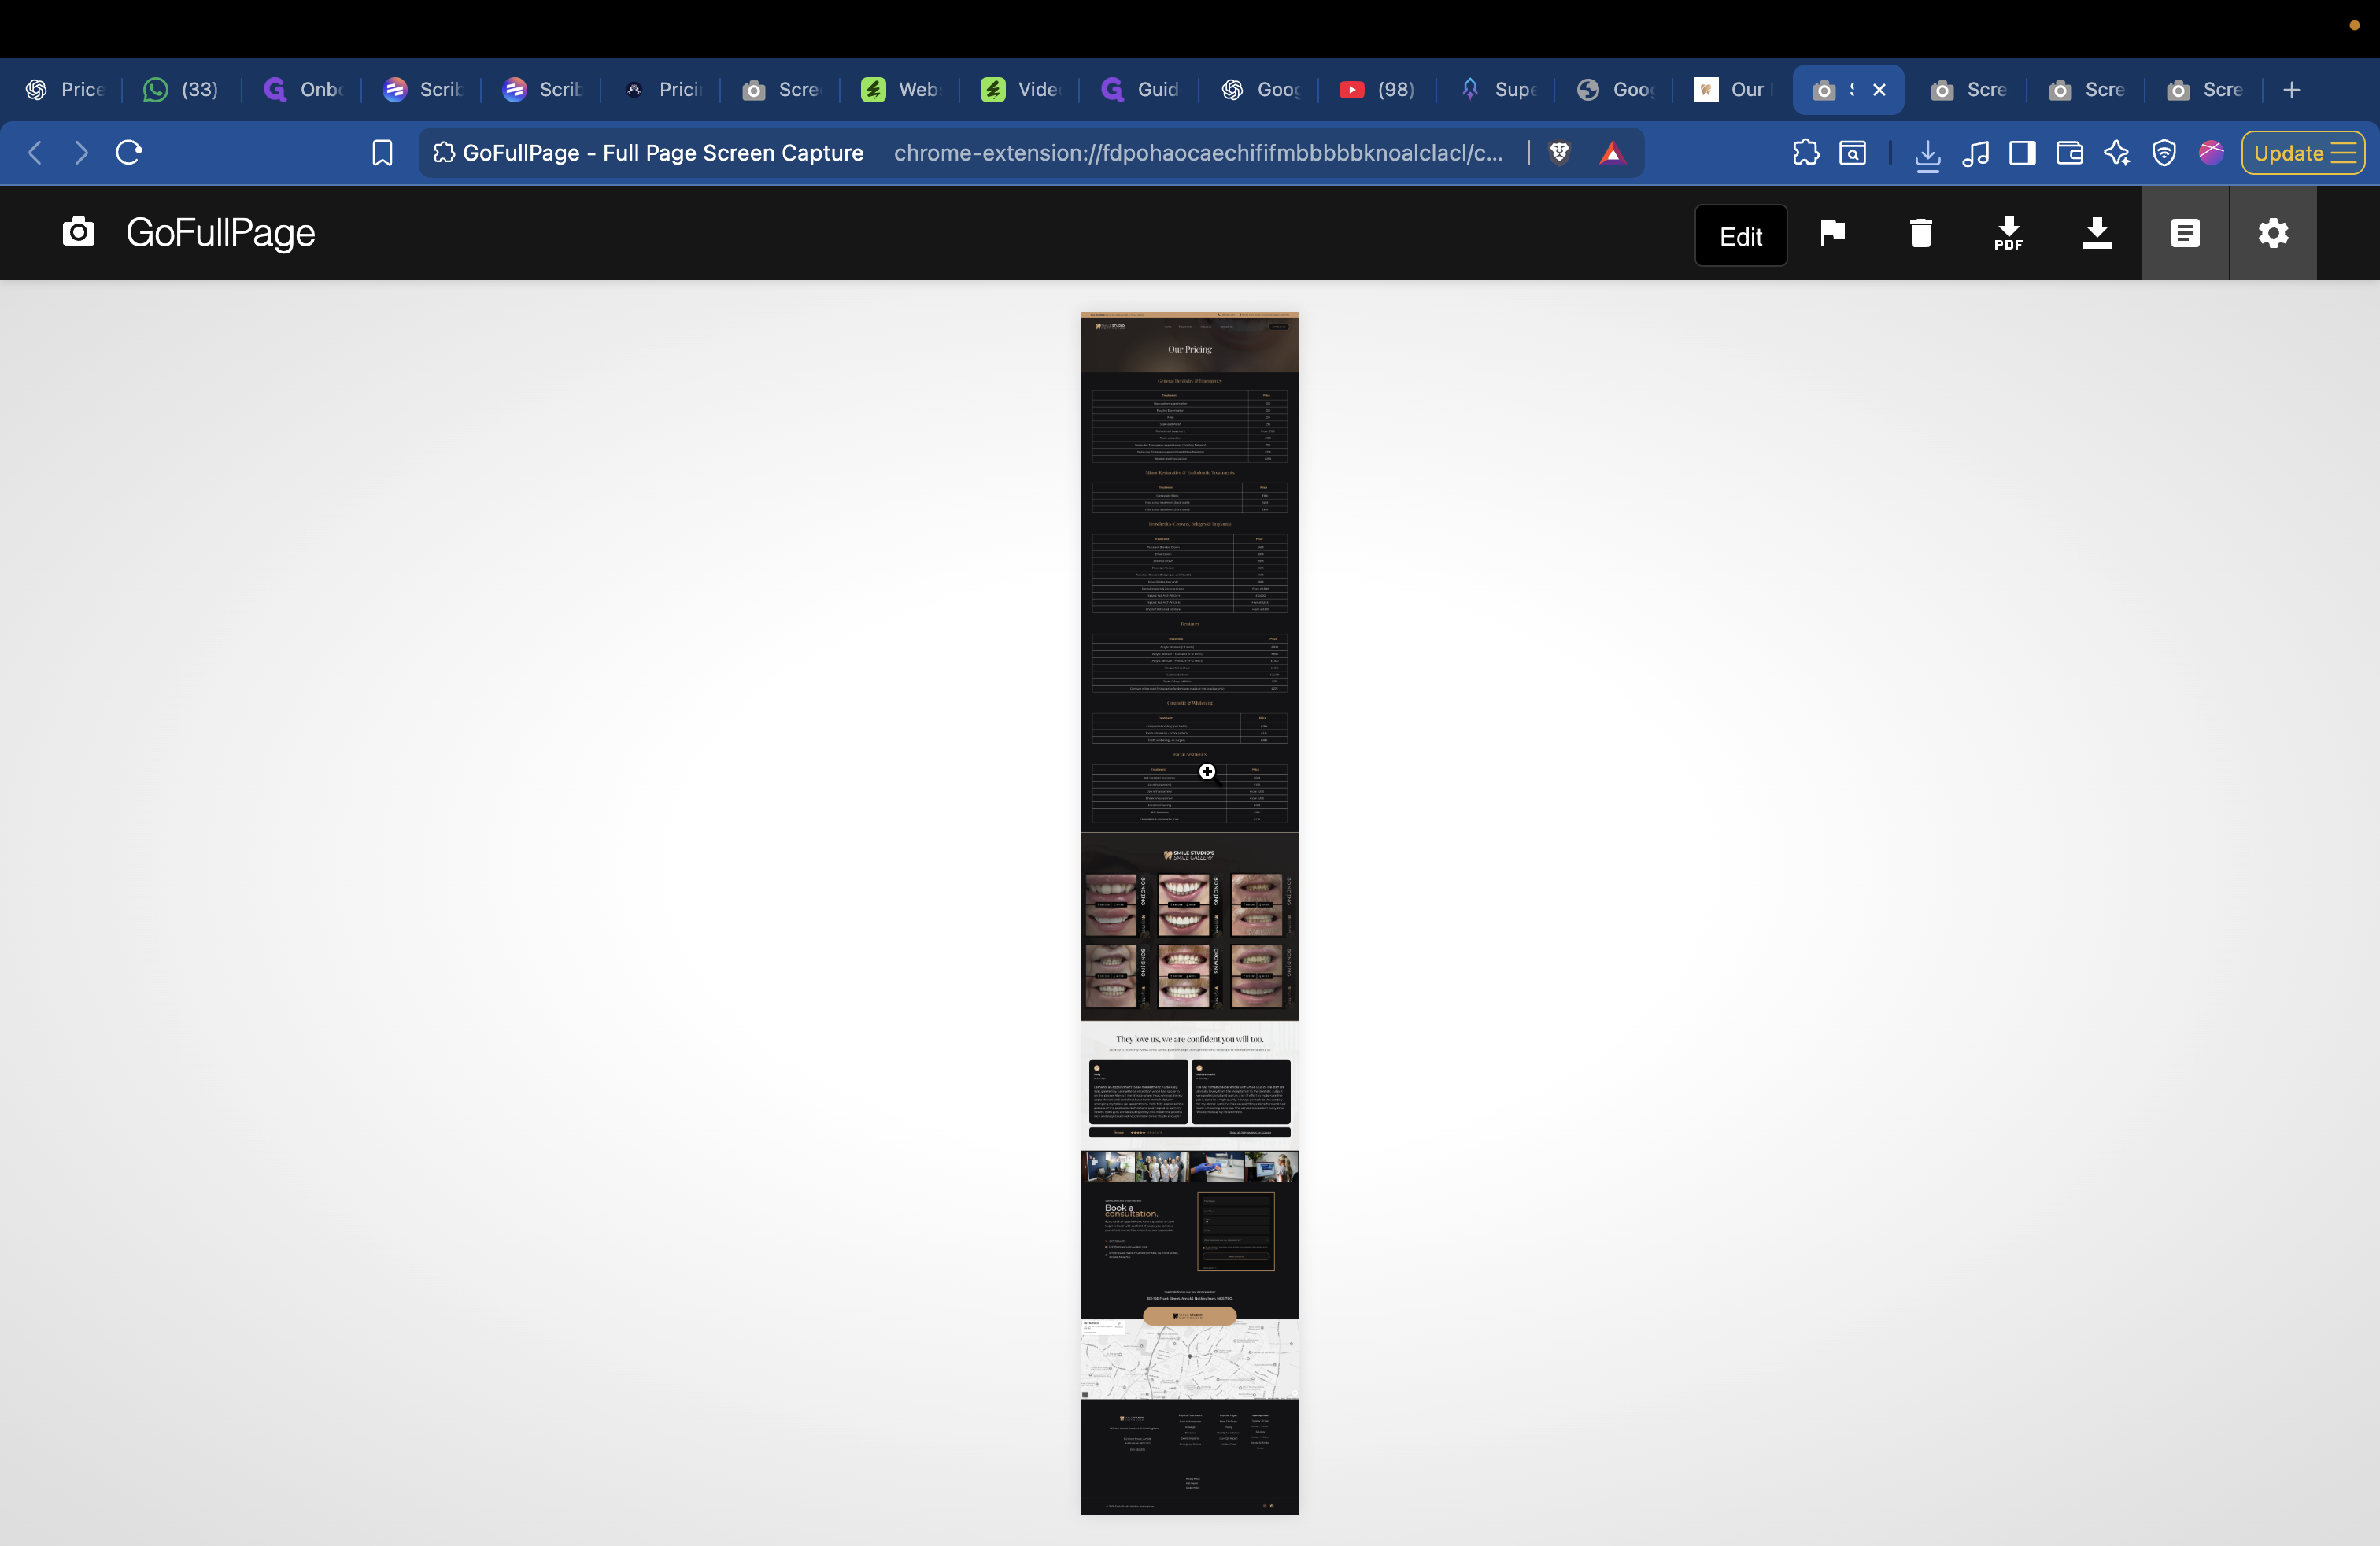Screen dimensions: 2380x1546
Task: Click the Edit button
Action: [x=1741, y=235]
